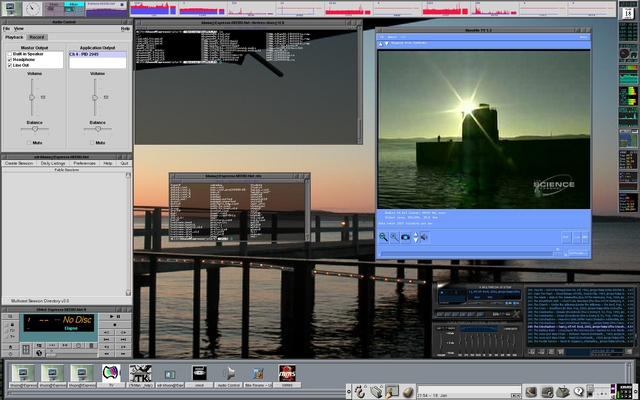The image size is (640, 400).
Task: Switch to the Playback tab
Action: click(14, 37)
